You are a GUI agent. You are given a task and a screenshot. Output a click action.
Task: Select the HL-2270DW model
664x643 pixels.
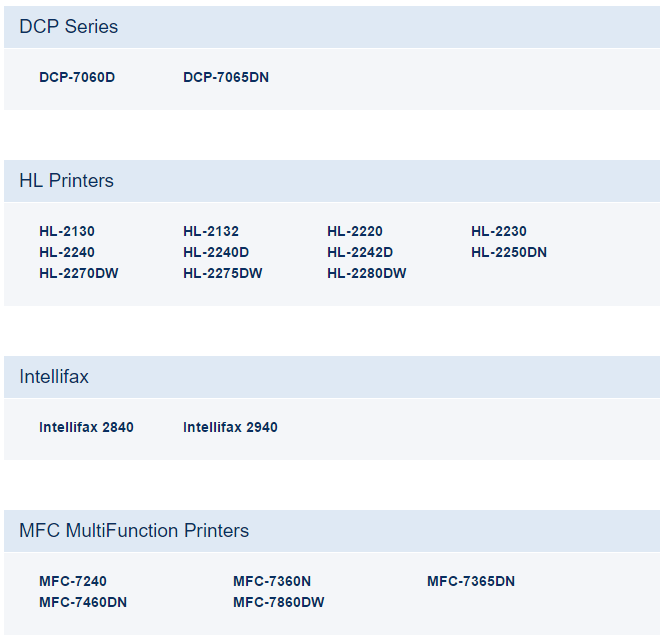coord(79,273)
